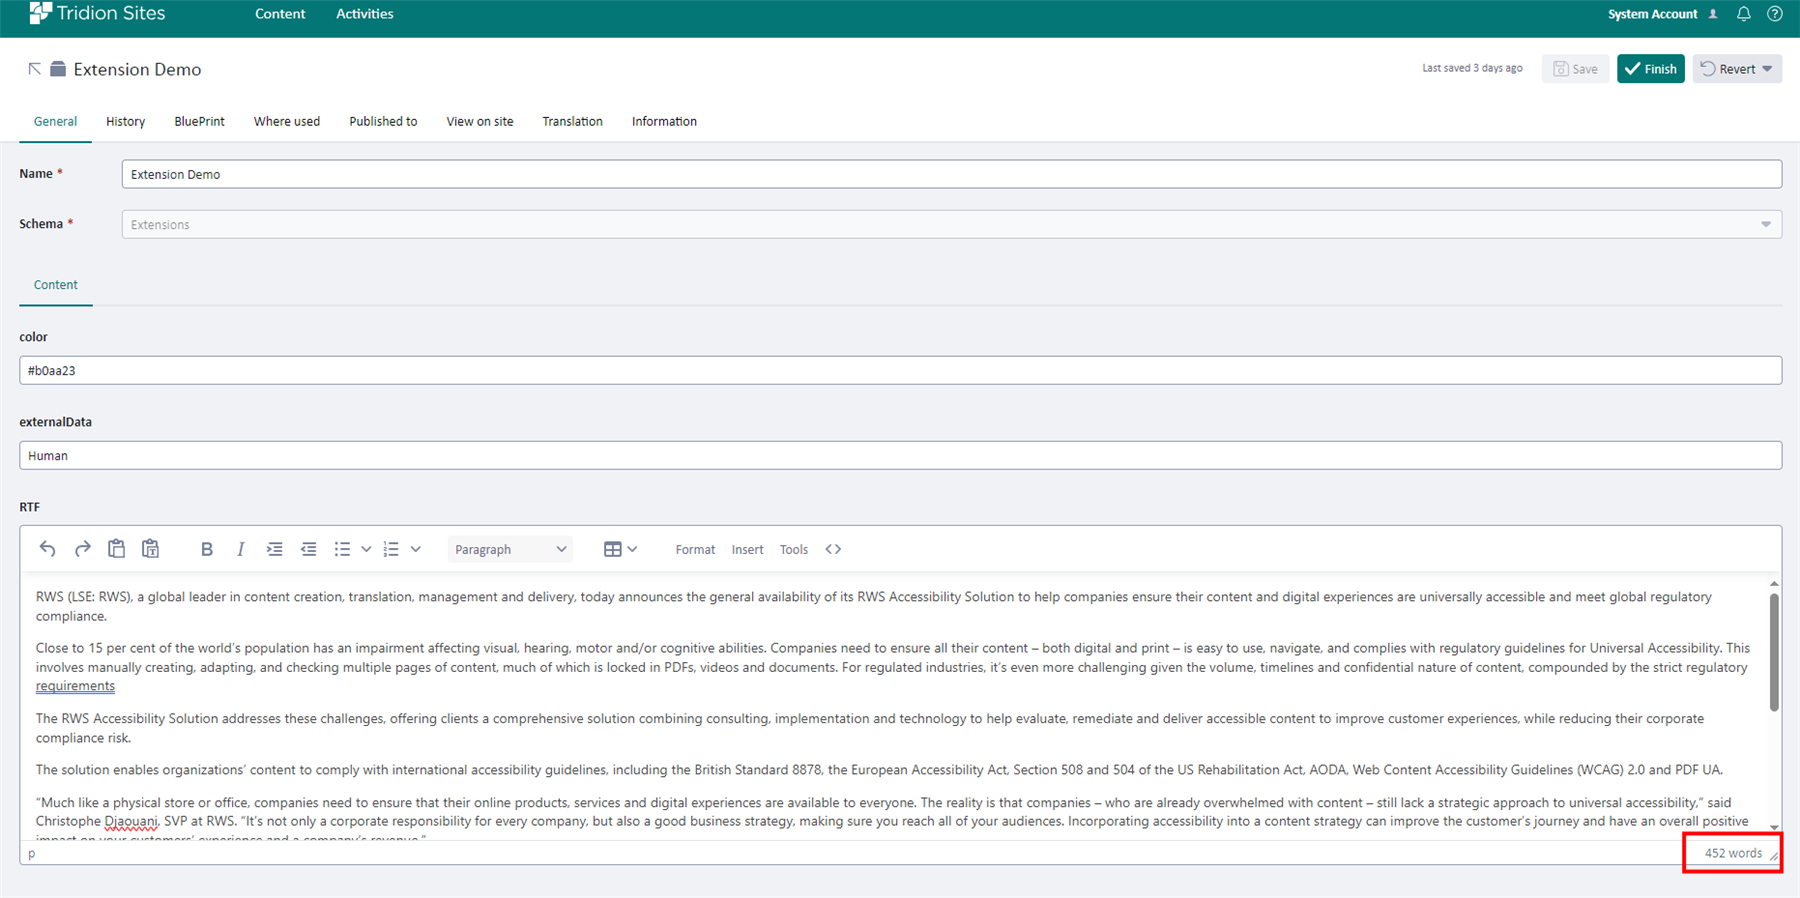Switch to the General tab
Viewport: 1800px width, 898px height.
(x=55, y=121)
